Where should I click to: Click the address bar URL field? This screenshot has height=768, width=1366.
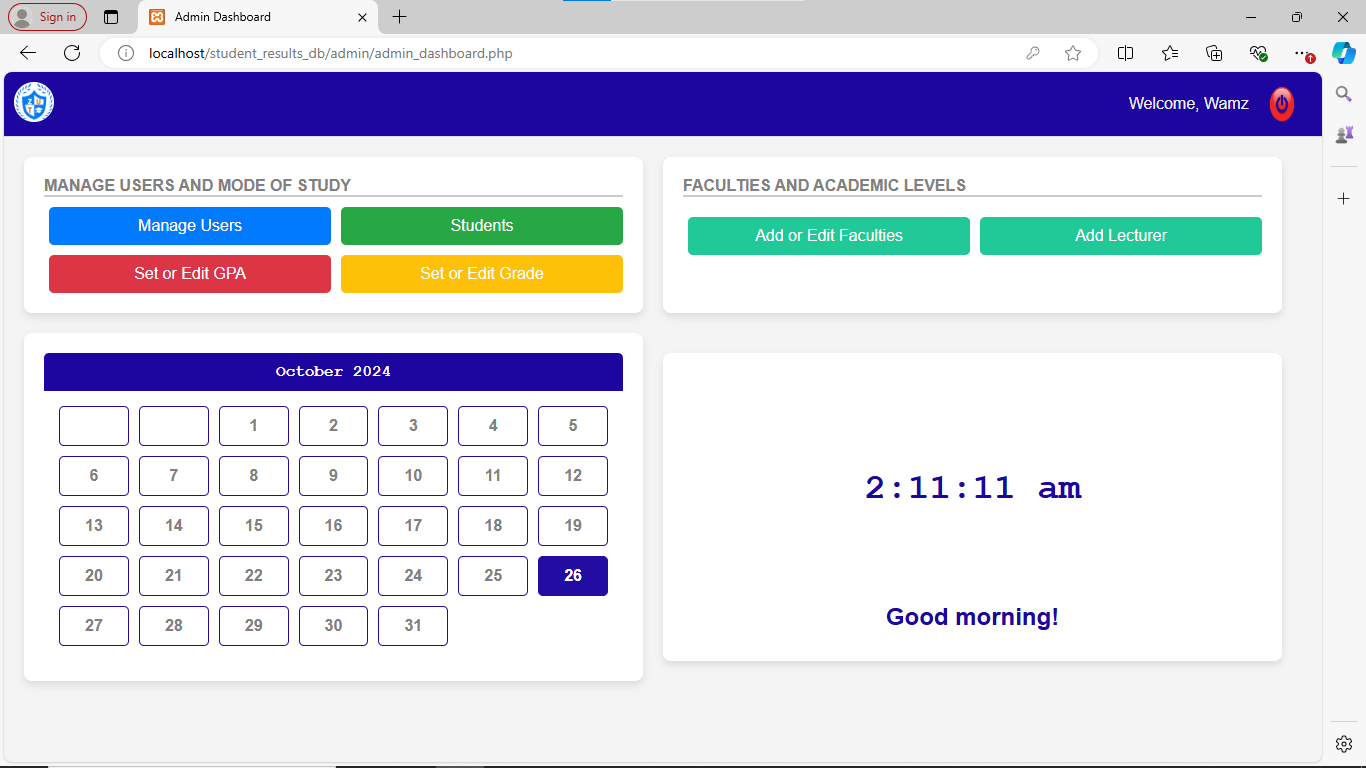(560, 53)
